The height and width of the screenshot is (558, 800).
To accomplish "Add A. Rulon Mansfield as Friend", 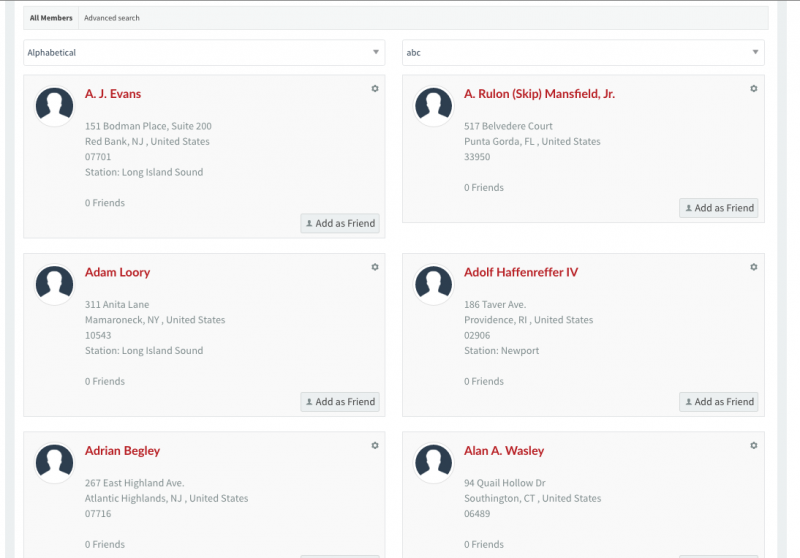I will pyautogui.click(x=719, y=208).
